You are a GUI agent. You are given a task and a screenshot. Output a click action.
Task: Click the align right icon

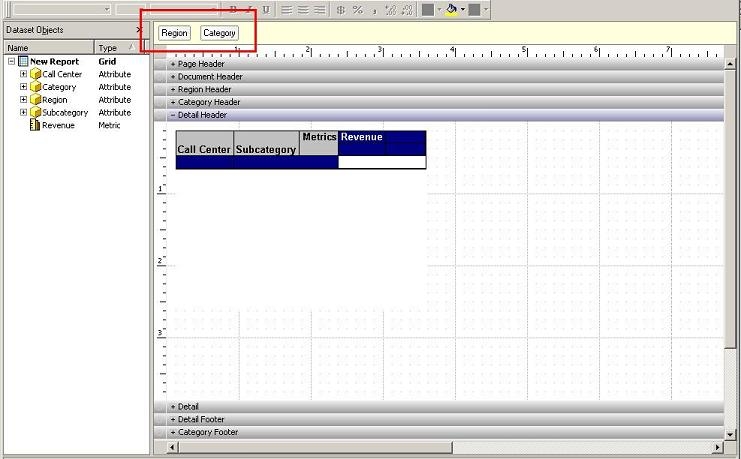[320, 9]
